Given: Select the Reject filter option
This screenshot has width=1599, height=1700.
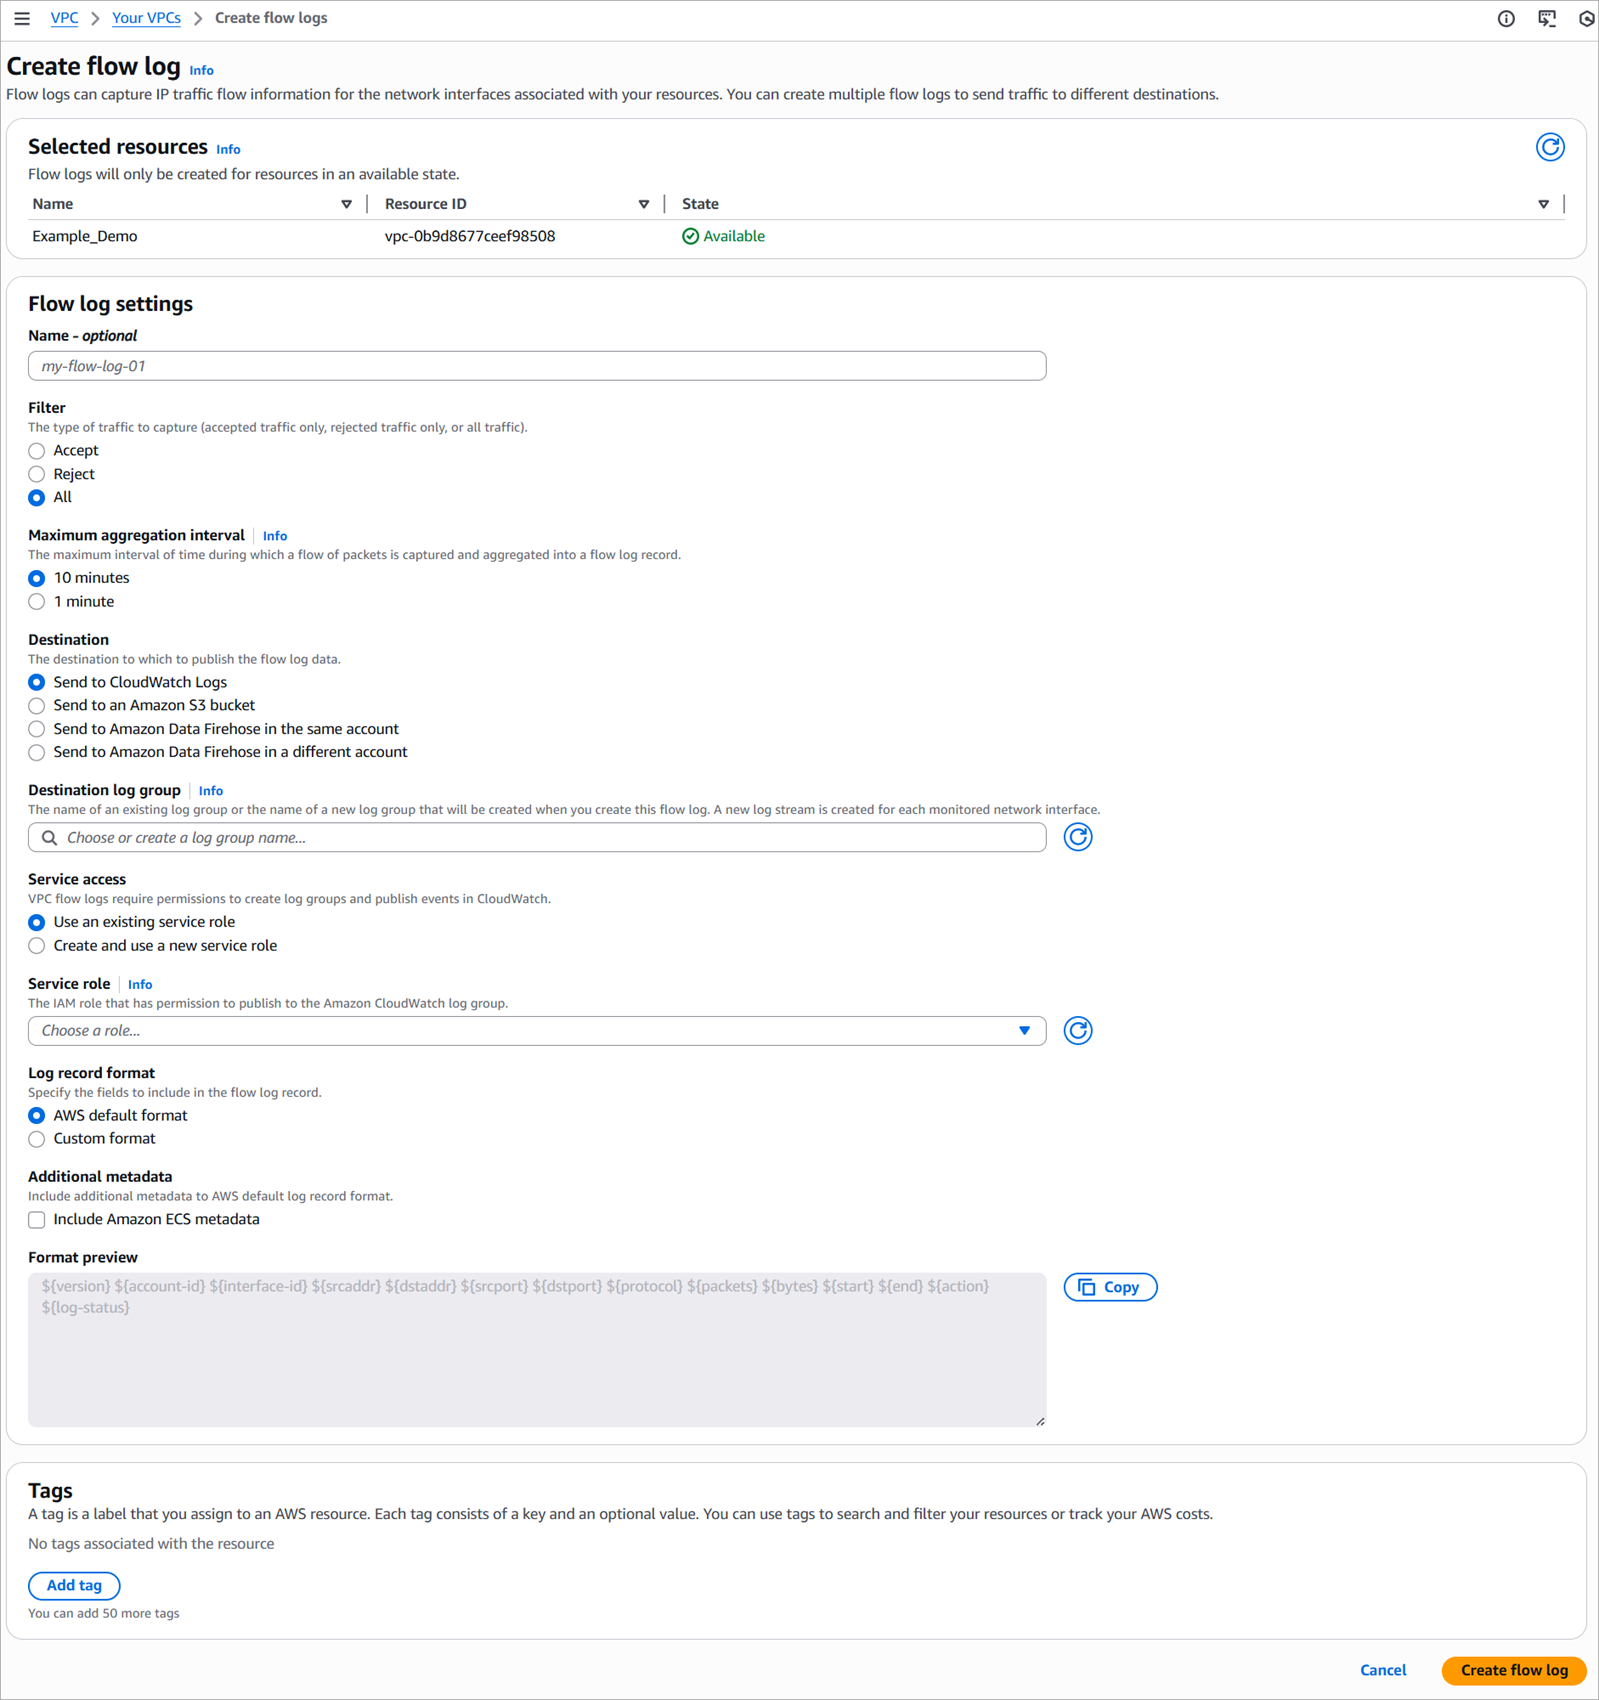Looking at the screenshot, I should 37,474.
